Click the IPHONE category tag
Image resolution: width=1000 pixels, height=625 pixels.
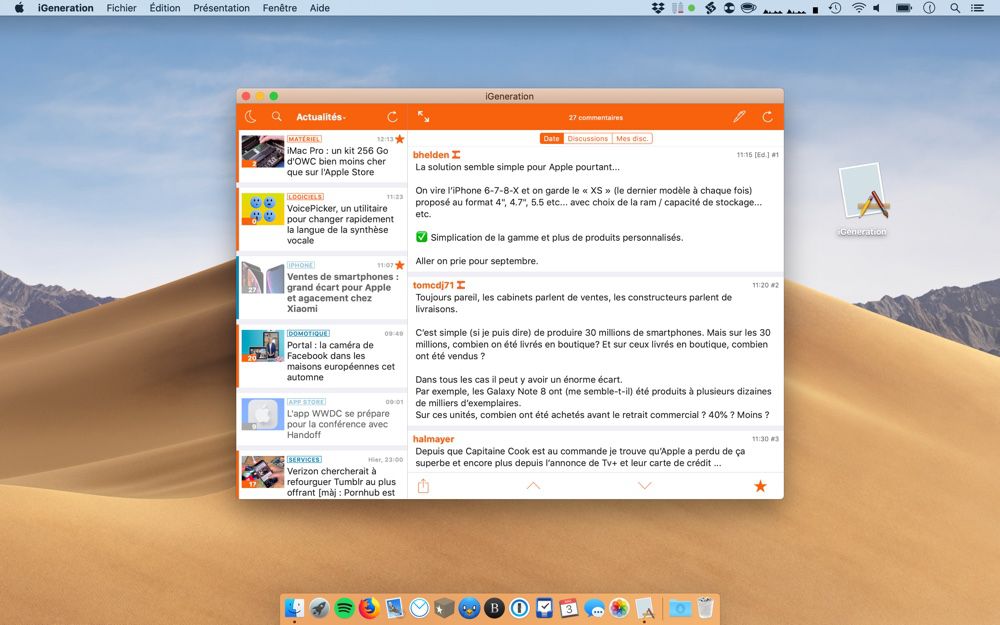pyautogui.click(x=300, y=265)
